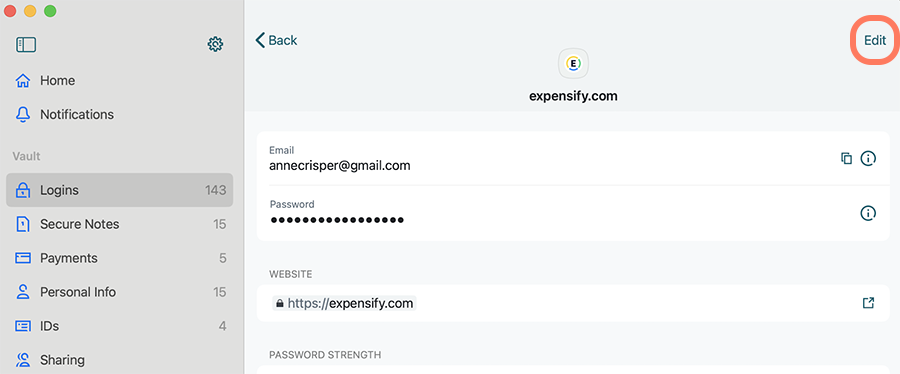Click the Expensify logo icon
Screen dimensions: 900x374
574,64
